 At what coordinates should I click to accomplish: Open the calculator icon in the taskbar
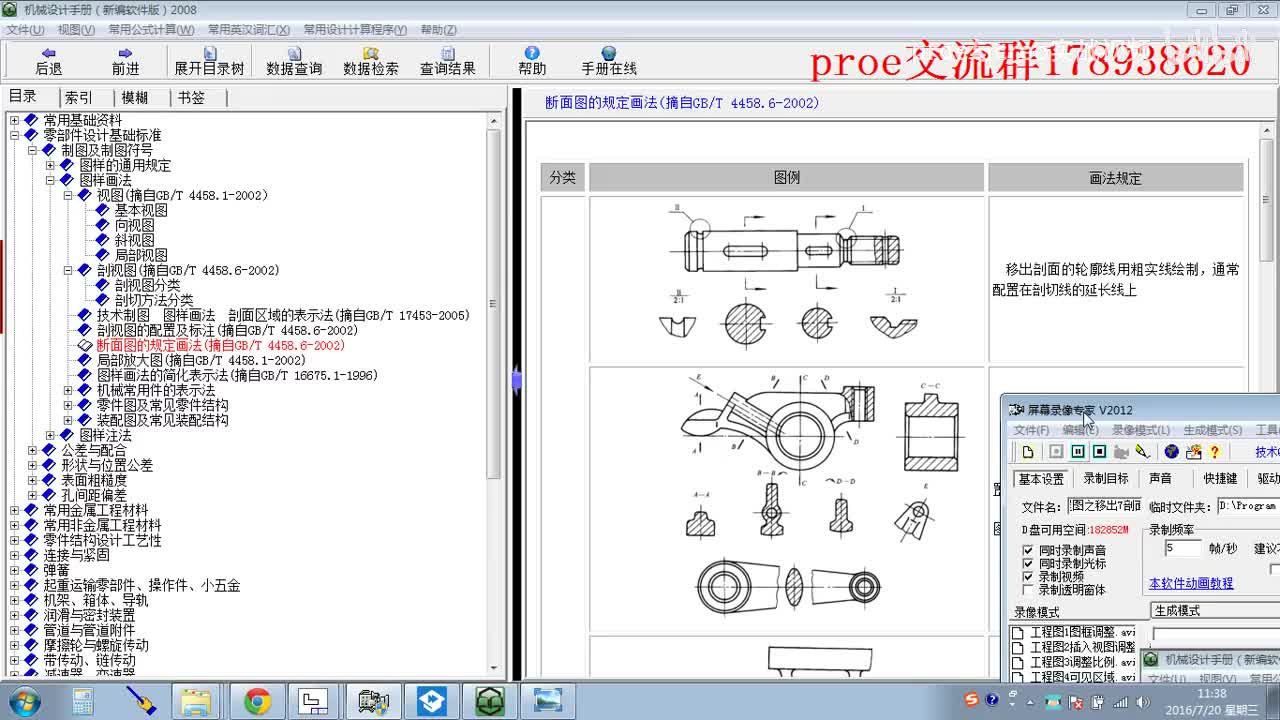[82, 702]
